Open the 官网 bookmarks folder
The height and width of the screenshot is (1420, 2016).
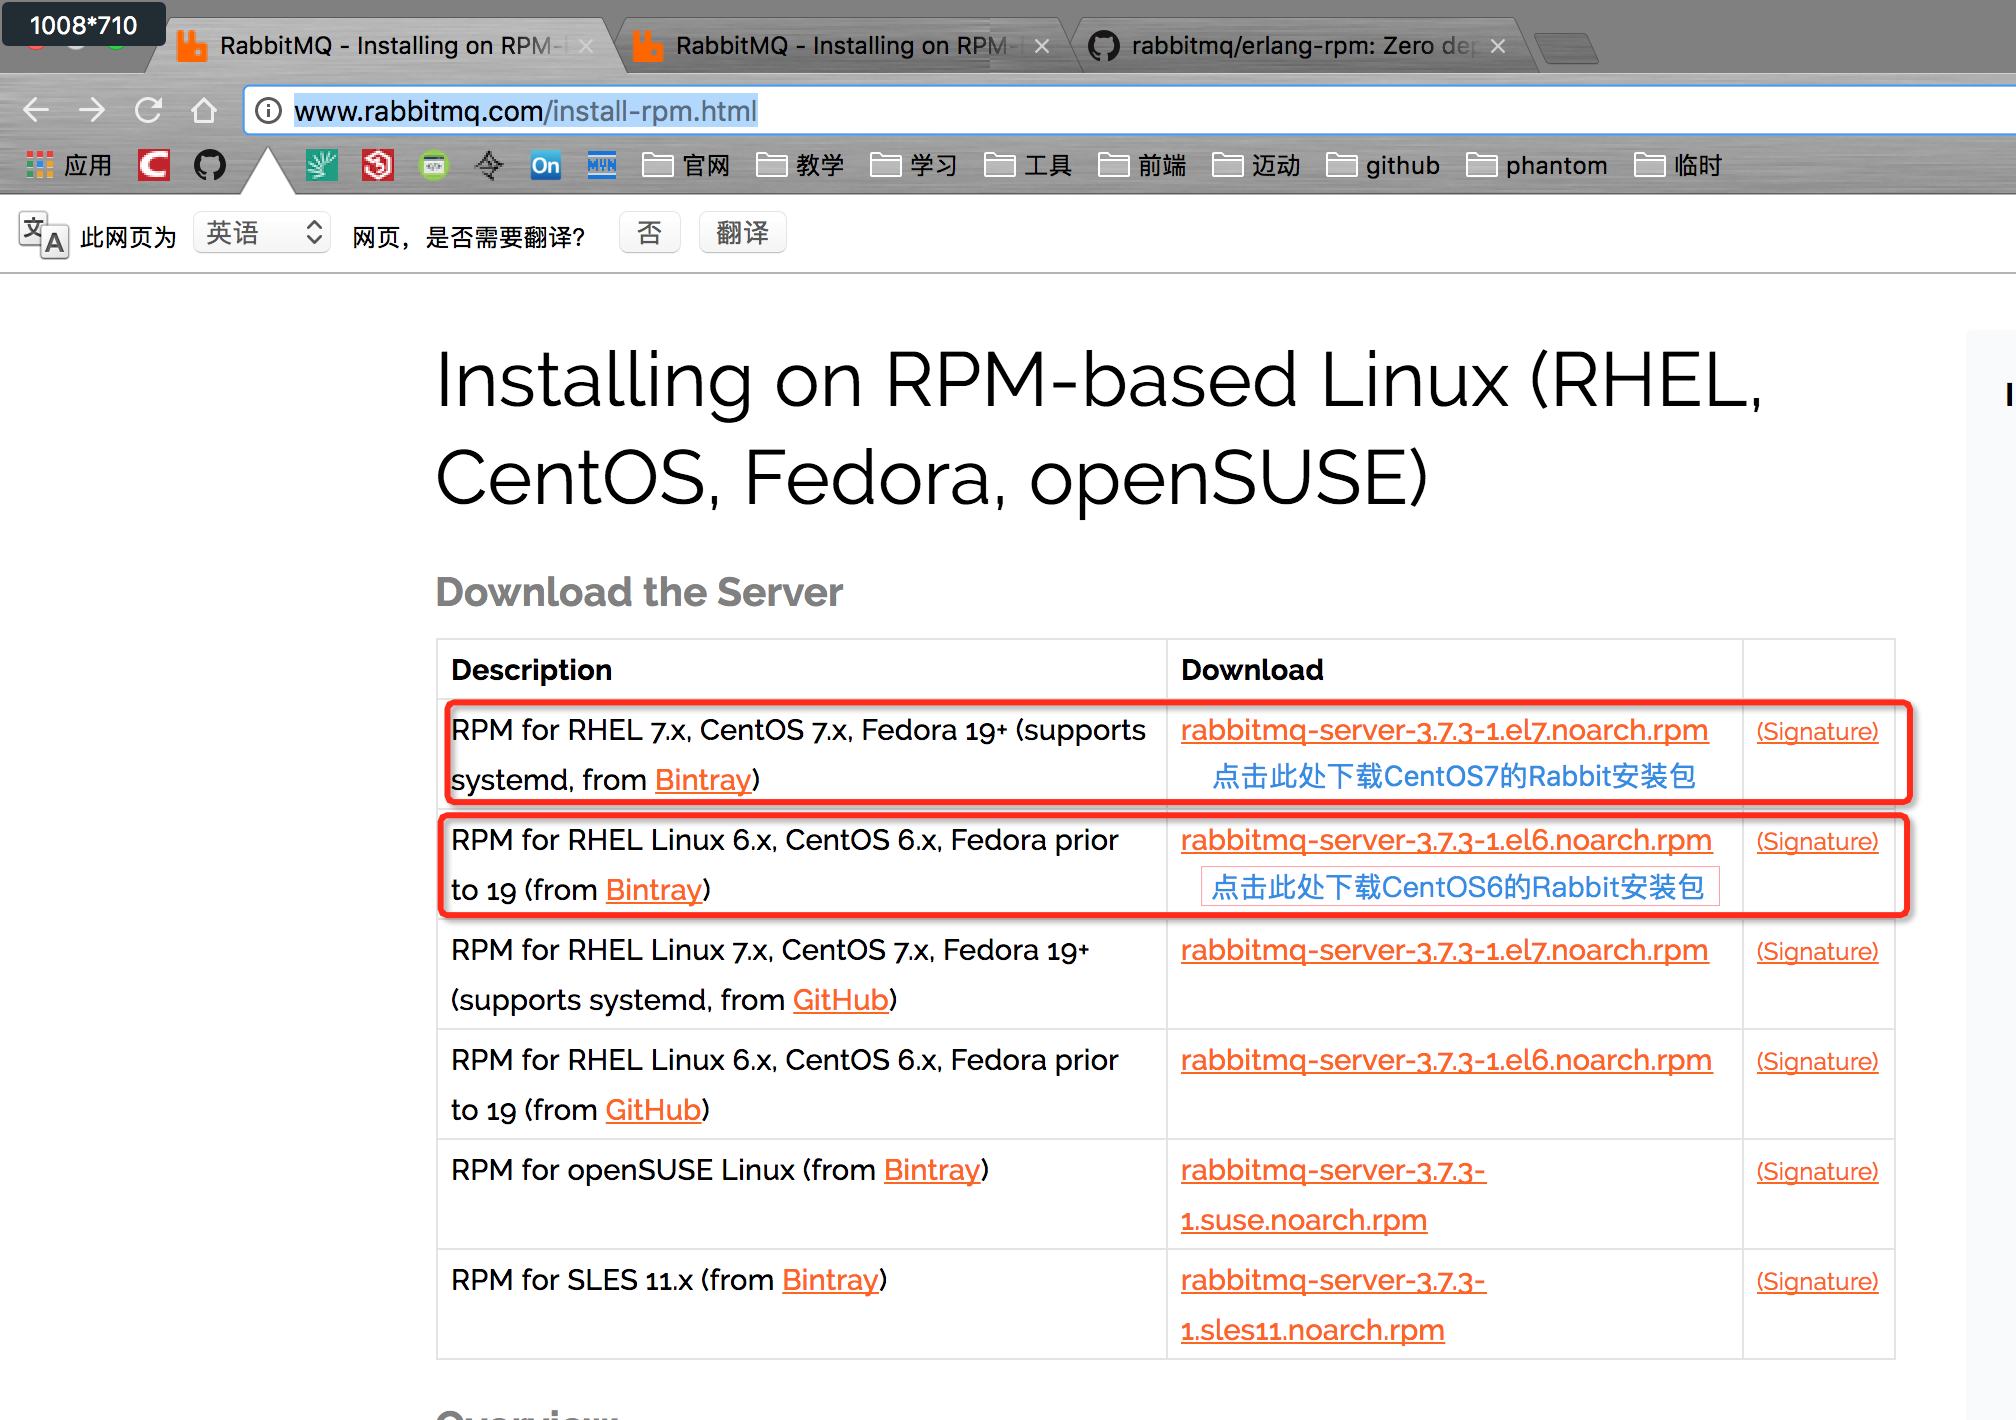pos(686,165)
